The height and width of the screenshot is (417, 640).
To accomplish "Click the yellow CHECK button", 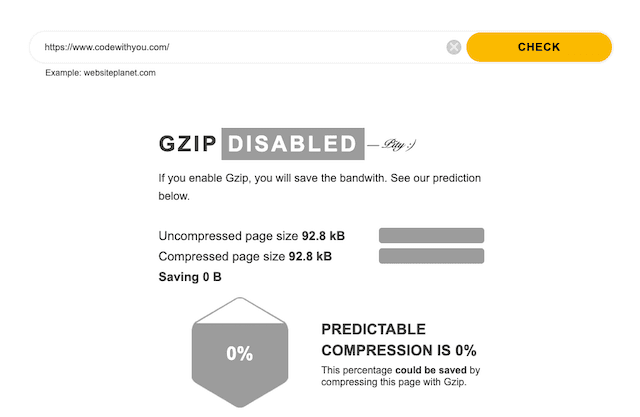I will (x=539, y=47).
